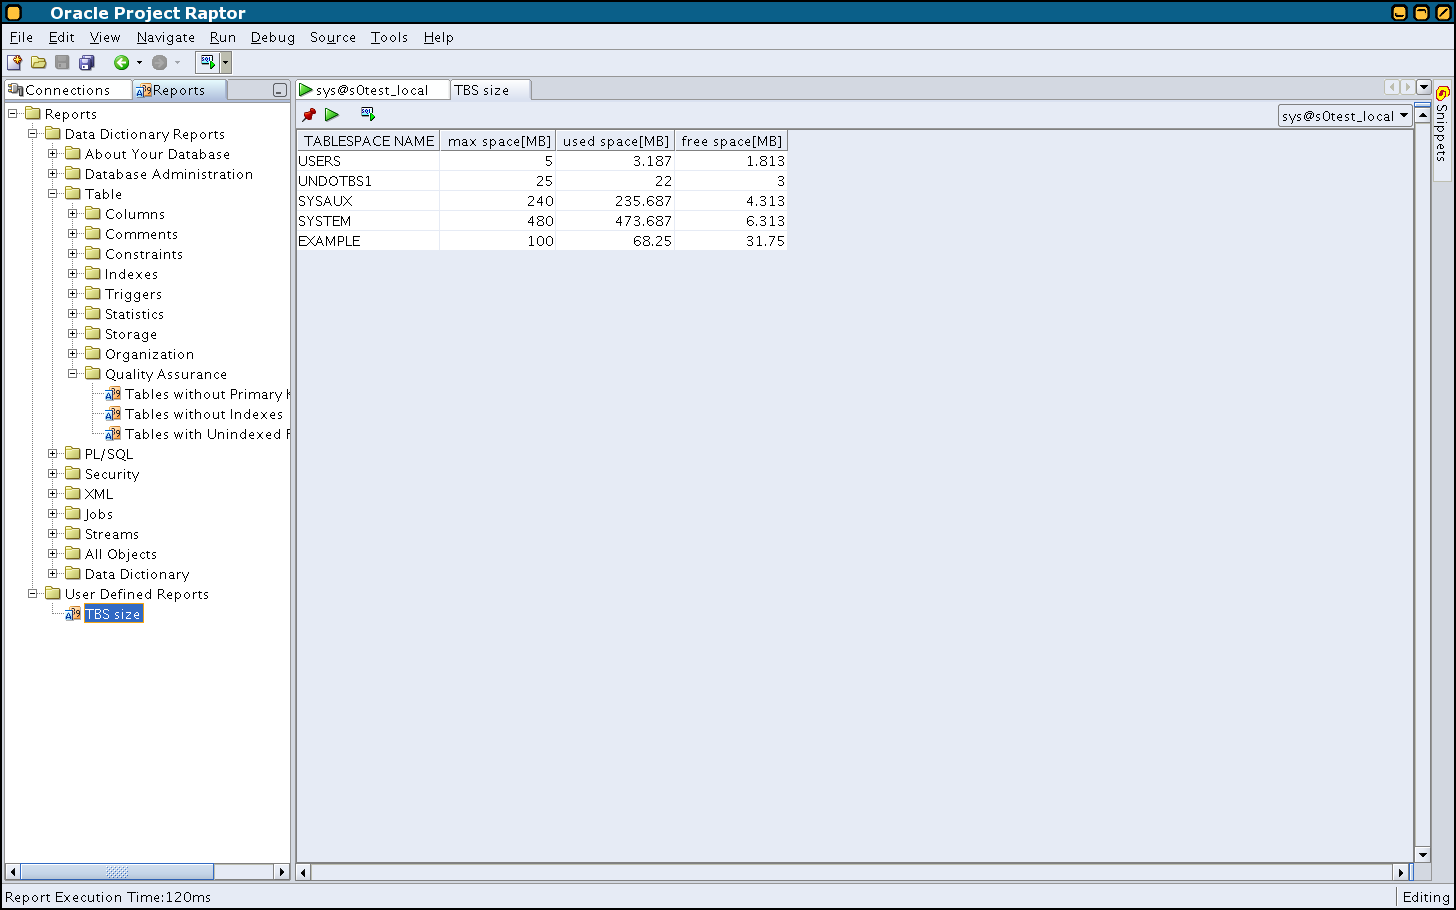Click the SQL run icon in report toolbar
Image resolution: width=1456 pixels, height=910 pixels.
[367, 115]
